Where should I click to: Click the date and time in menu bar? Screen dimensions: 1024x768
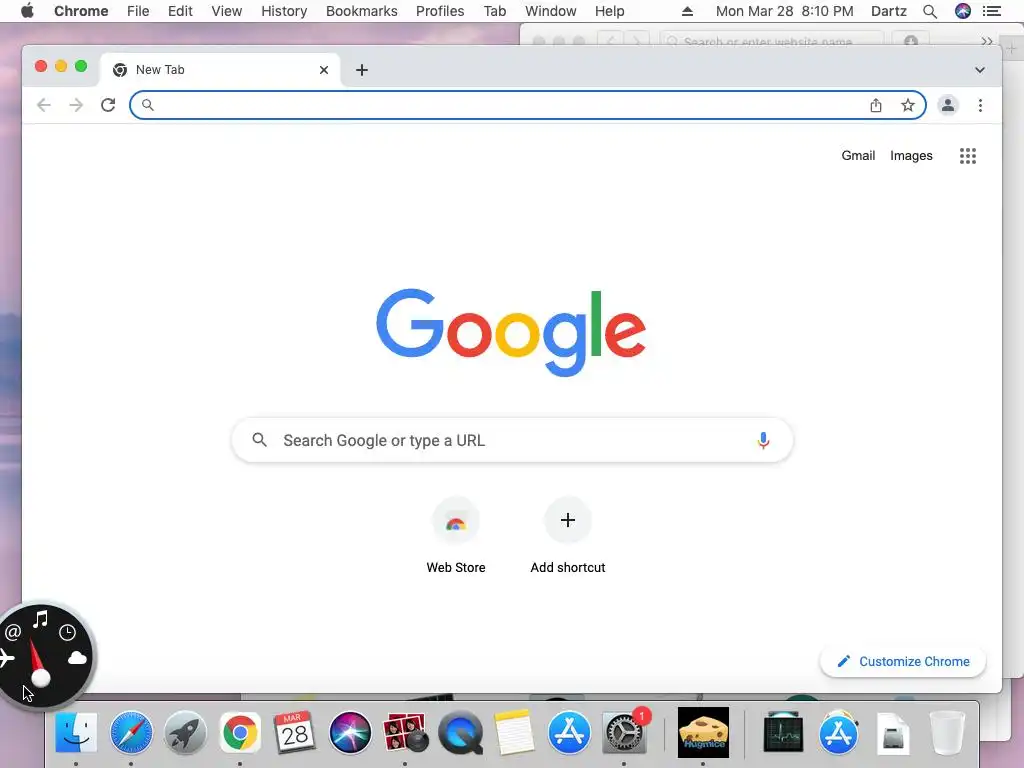click(784, 11)
